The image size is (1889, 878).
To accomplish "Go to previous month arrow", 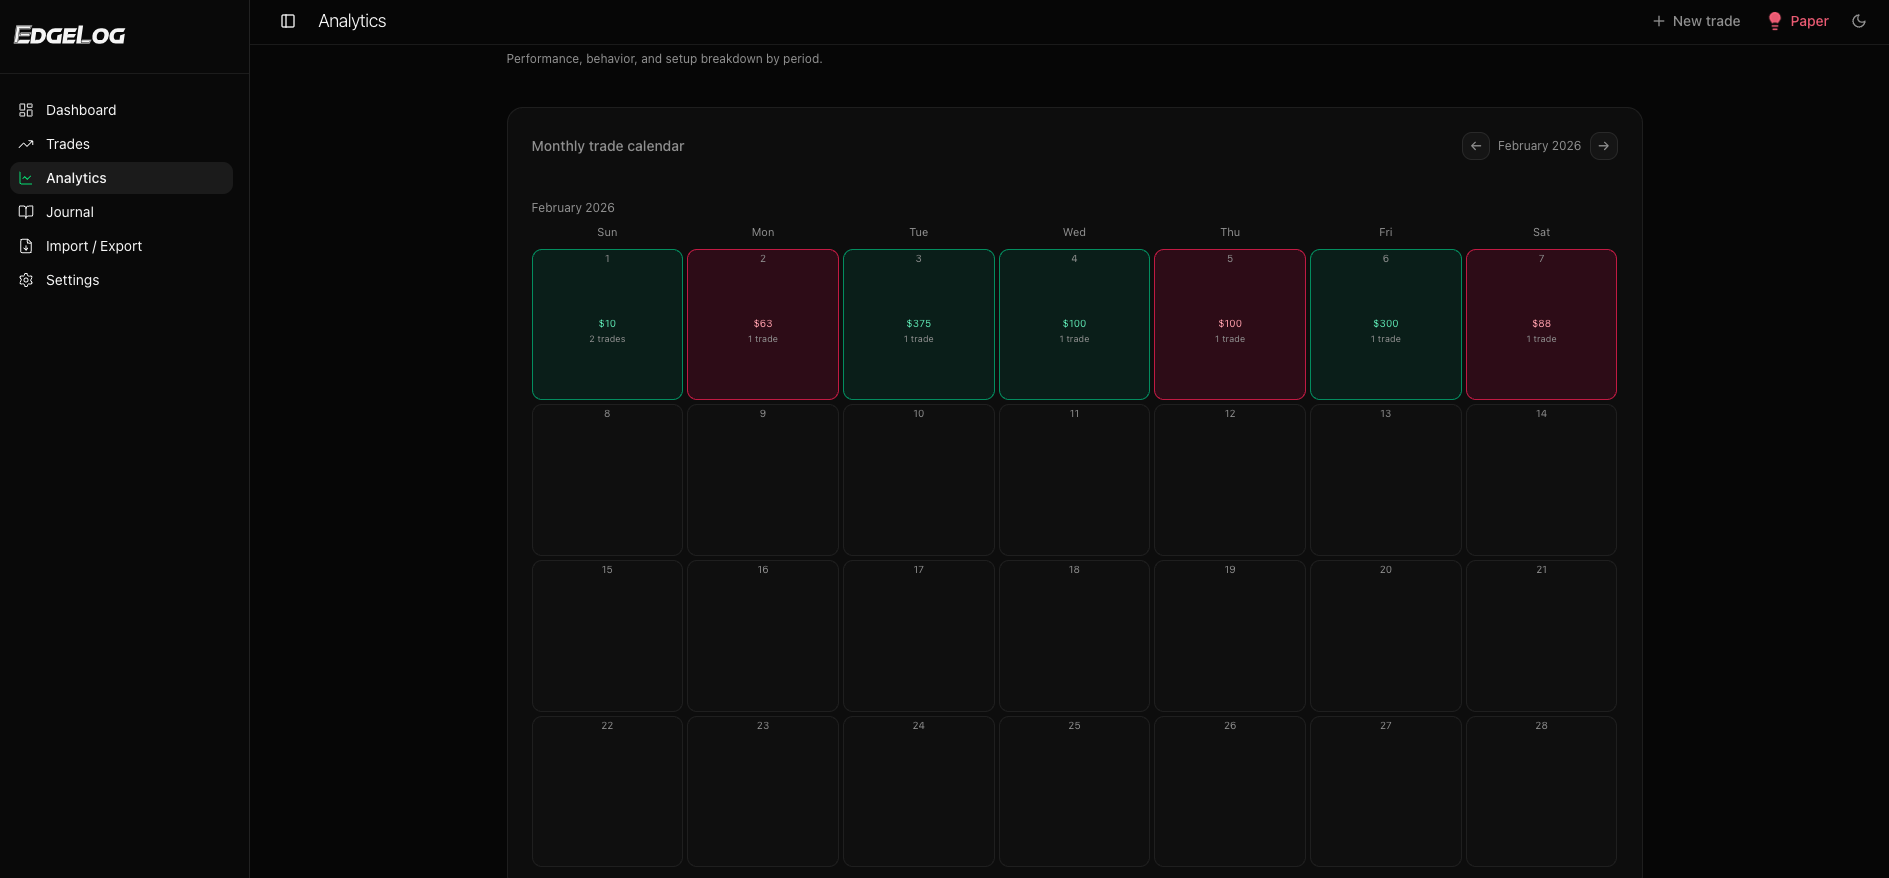I will point(1476,146).
